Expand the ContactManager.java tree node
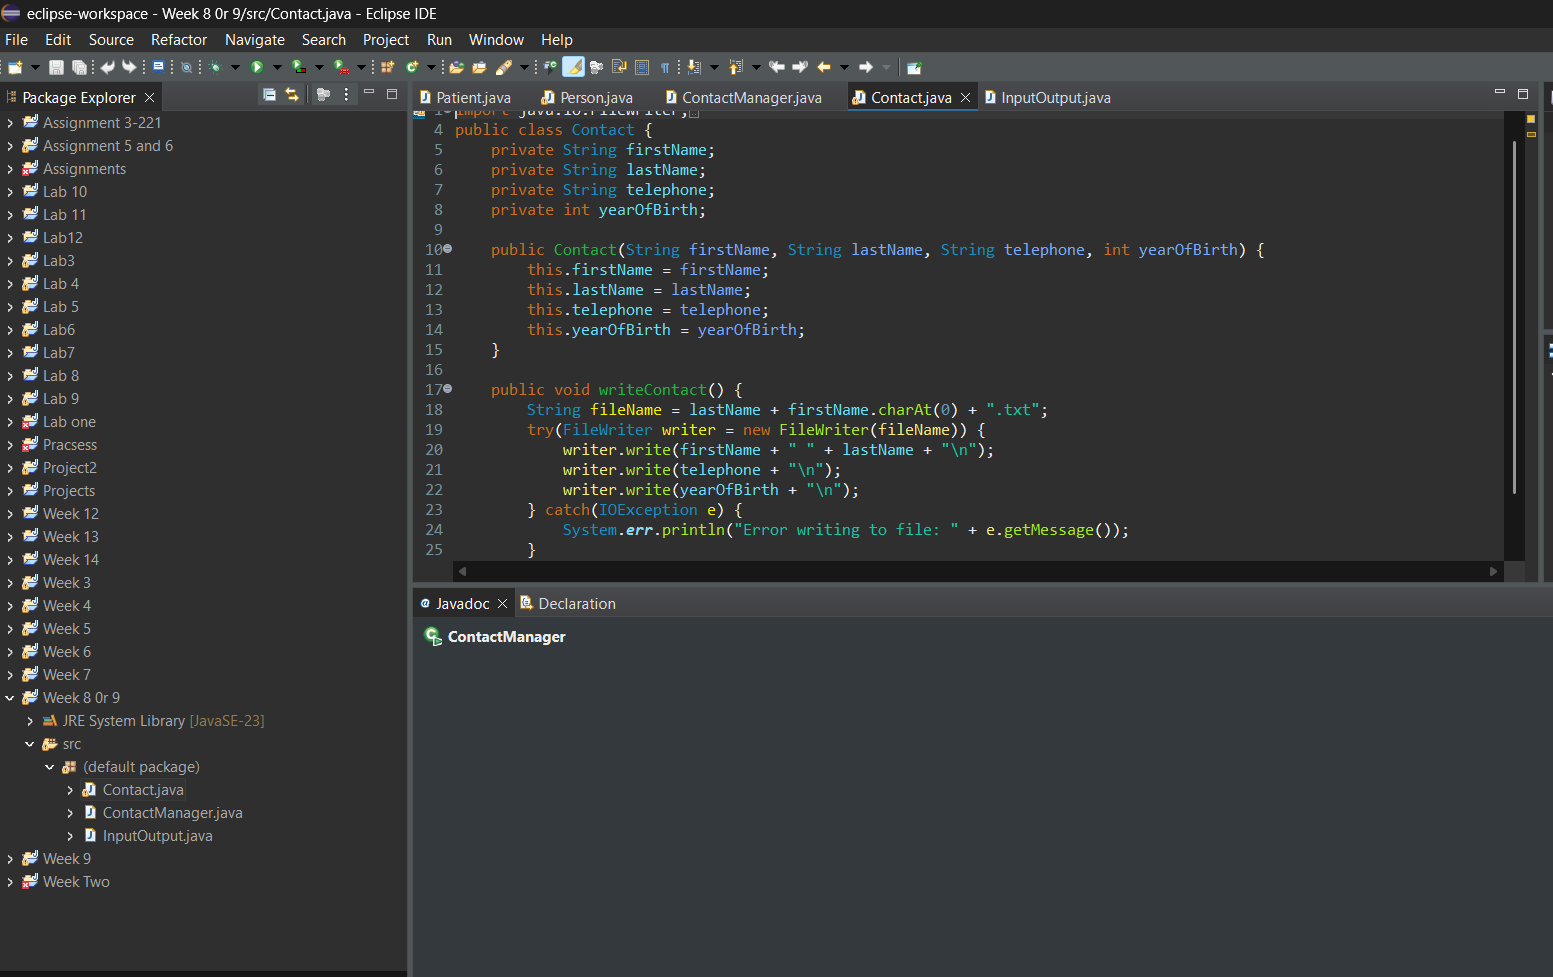The width and height of the screenshot is (1553, 977). point(70,813)
